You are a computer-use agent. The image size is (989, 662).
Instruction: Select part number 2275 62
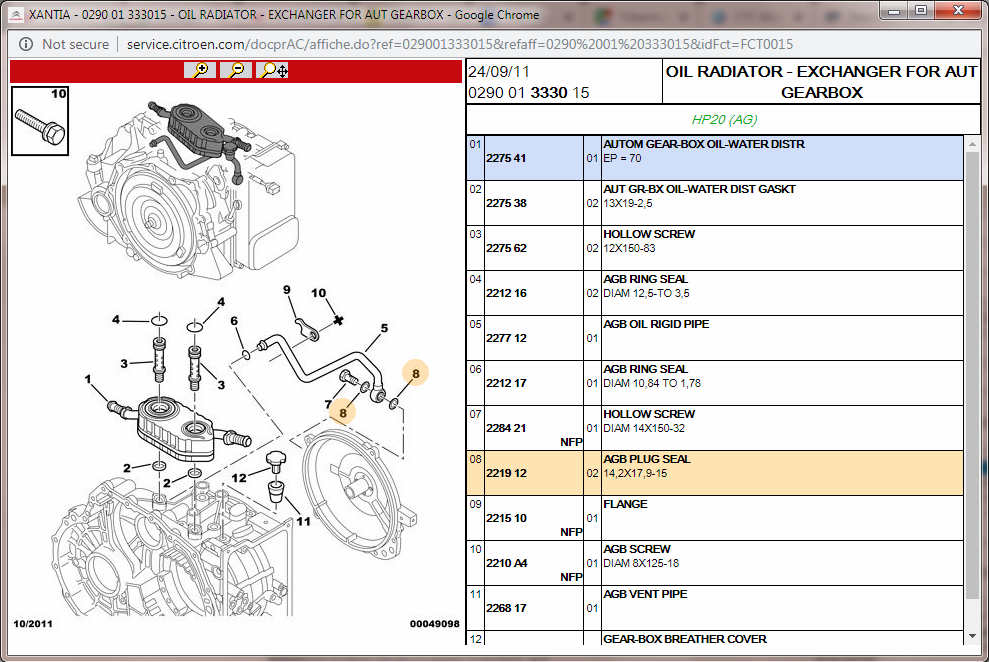(x=506, y=248)
